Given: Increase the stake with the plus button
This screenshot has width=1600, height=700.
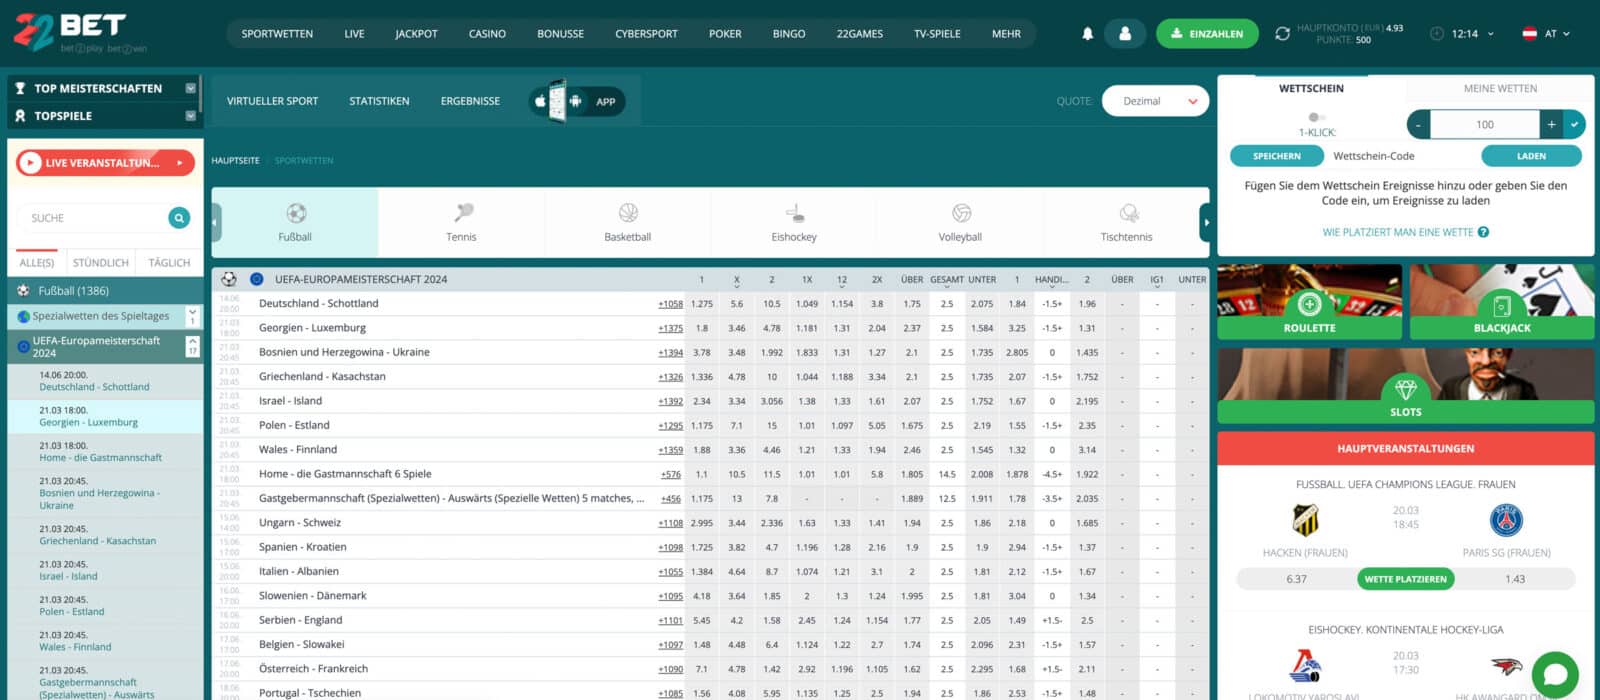Looking at the screenshot, I should pyautogui.click(x=1552, y=125).
